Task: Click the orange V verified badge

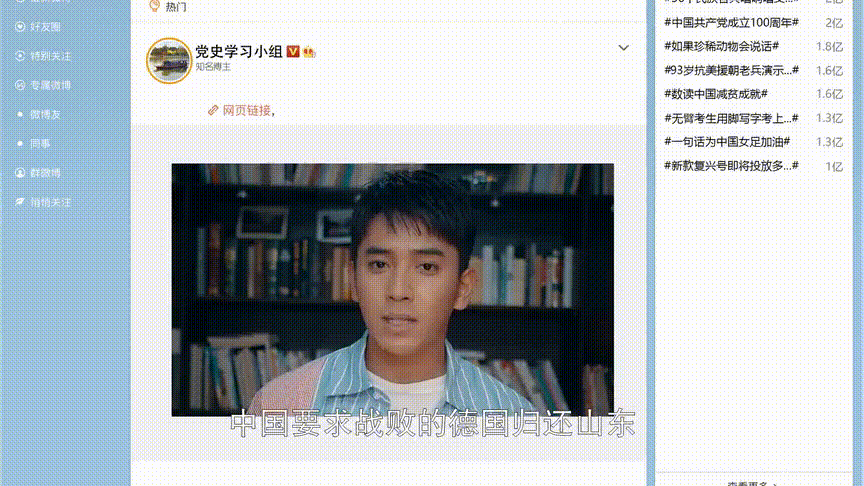Action: click(x=293, y=51)
